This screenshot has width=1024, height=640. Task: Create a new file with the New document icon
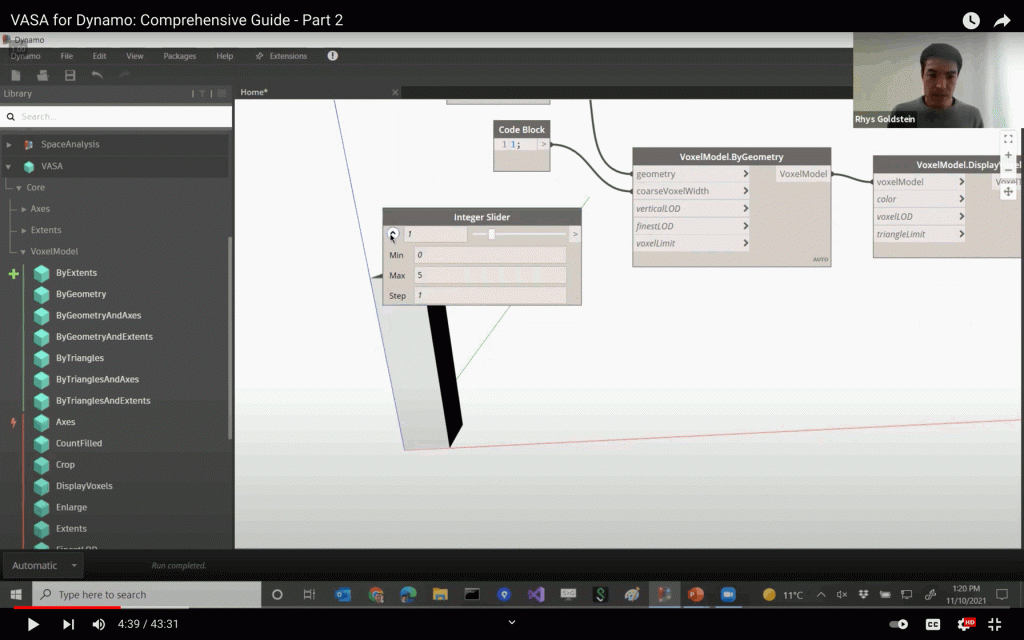pos(15,75)
